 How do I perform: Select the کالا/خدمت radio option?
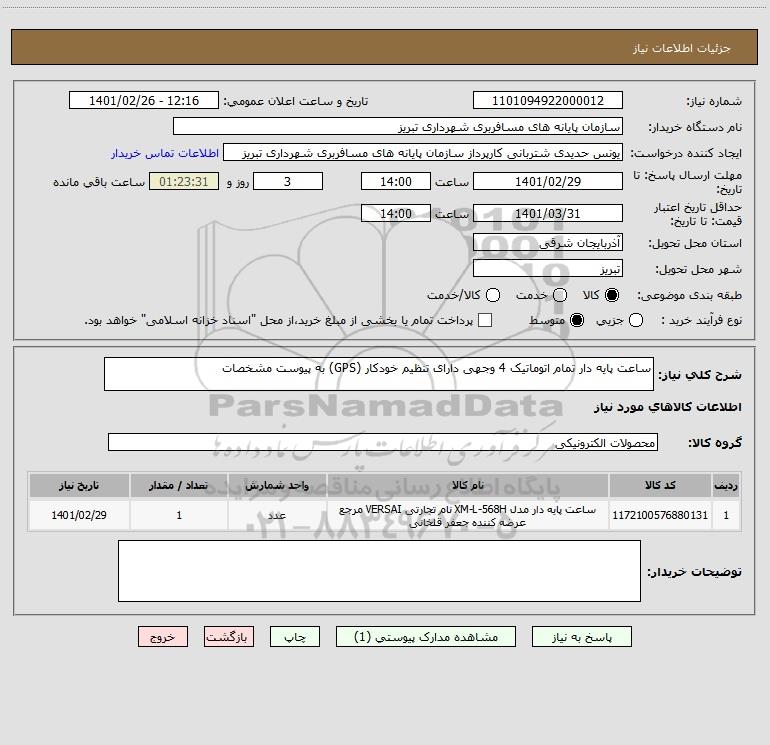coord(493,295)
